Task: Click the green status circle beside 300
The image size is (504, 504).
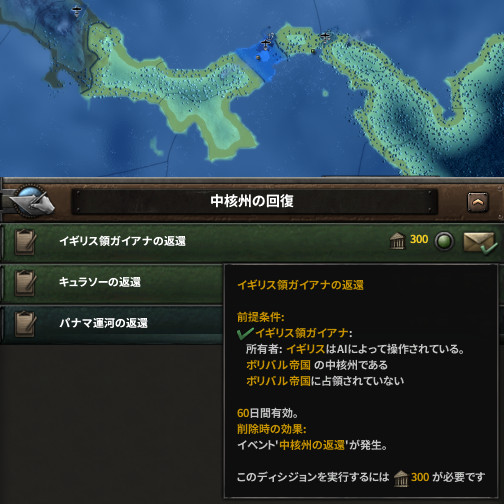Action: point(444,241)
